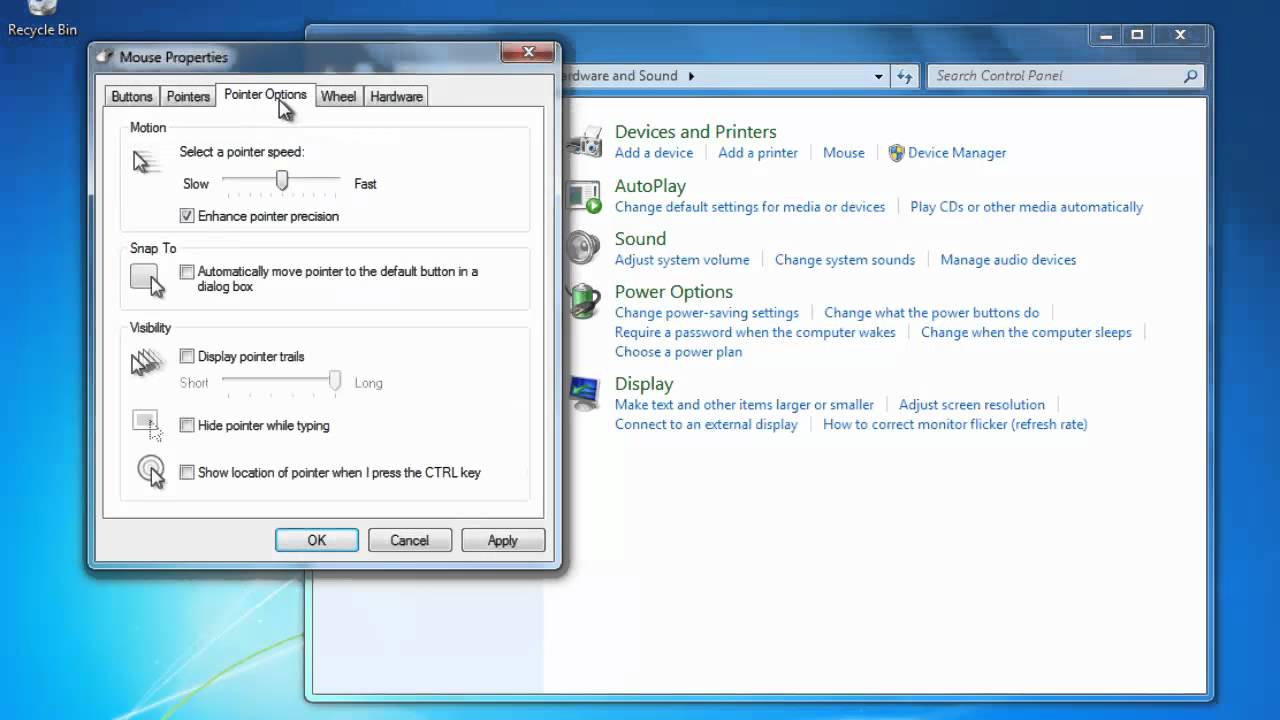Click the Mouse Properties title bar icon
This screenshot has height=720, width=1280.
[x=105, y=57]
